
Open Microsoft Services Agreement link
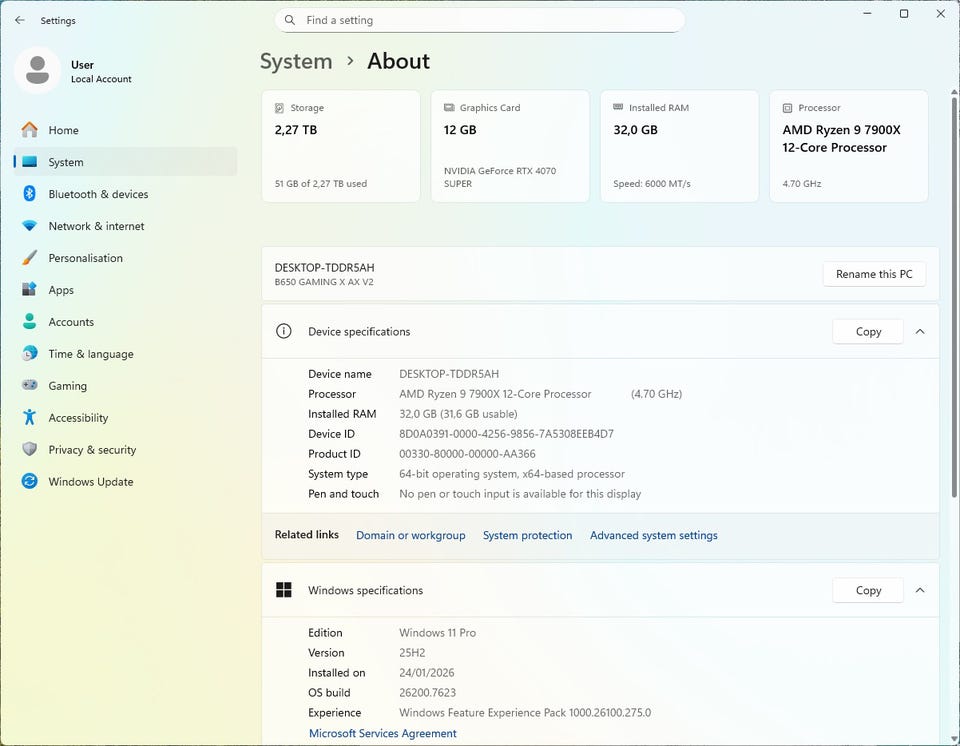click(382, 733)
